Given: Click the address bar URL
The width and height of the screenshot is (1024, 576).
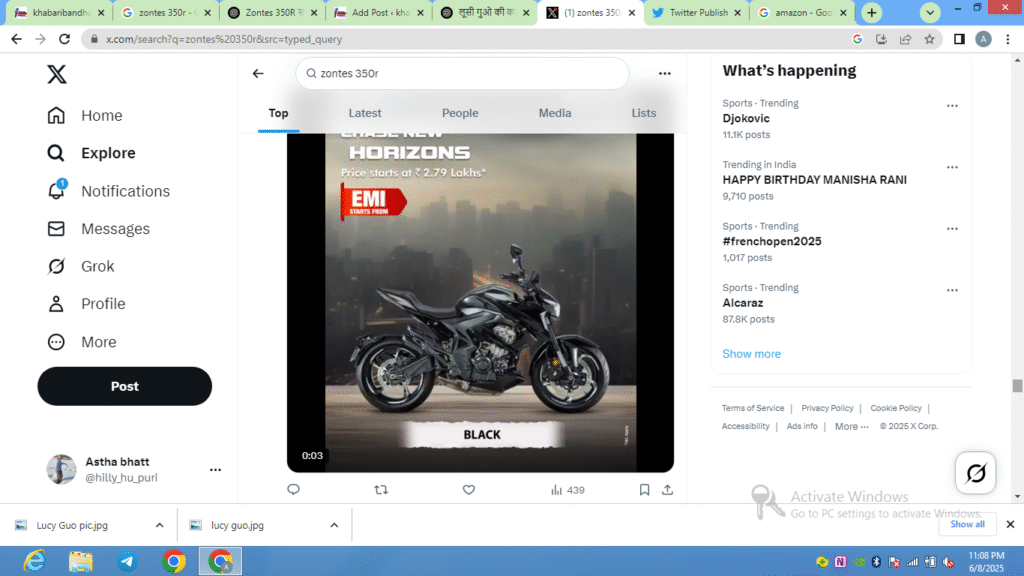Looking at the screenshot, I should (x=224, y=39).
